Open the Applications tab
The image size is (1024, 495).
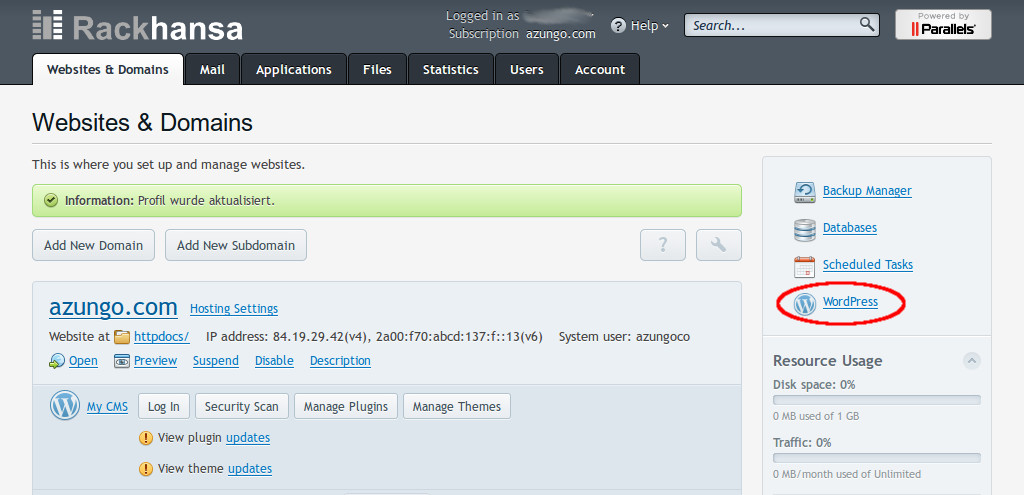(x=294, y=69)
